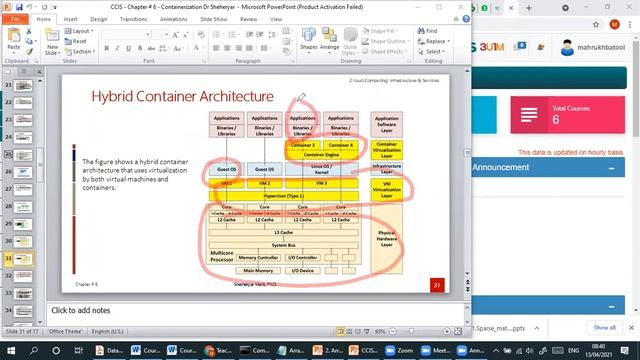This screenshot has width=640, height=360.
Task: Open Zoom from the taskbar
Action: click(x=399, y=351)
